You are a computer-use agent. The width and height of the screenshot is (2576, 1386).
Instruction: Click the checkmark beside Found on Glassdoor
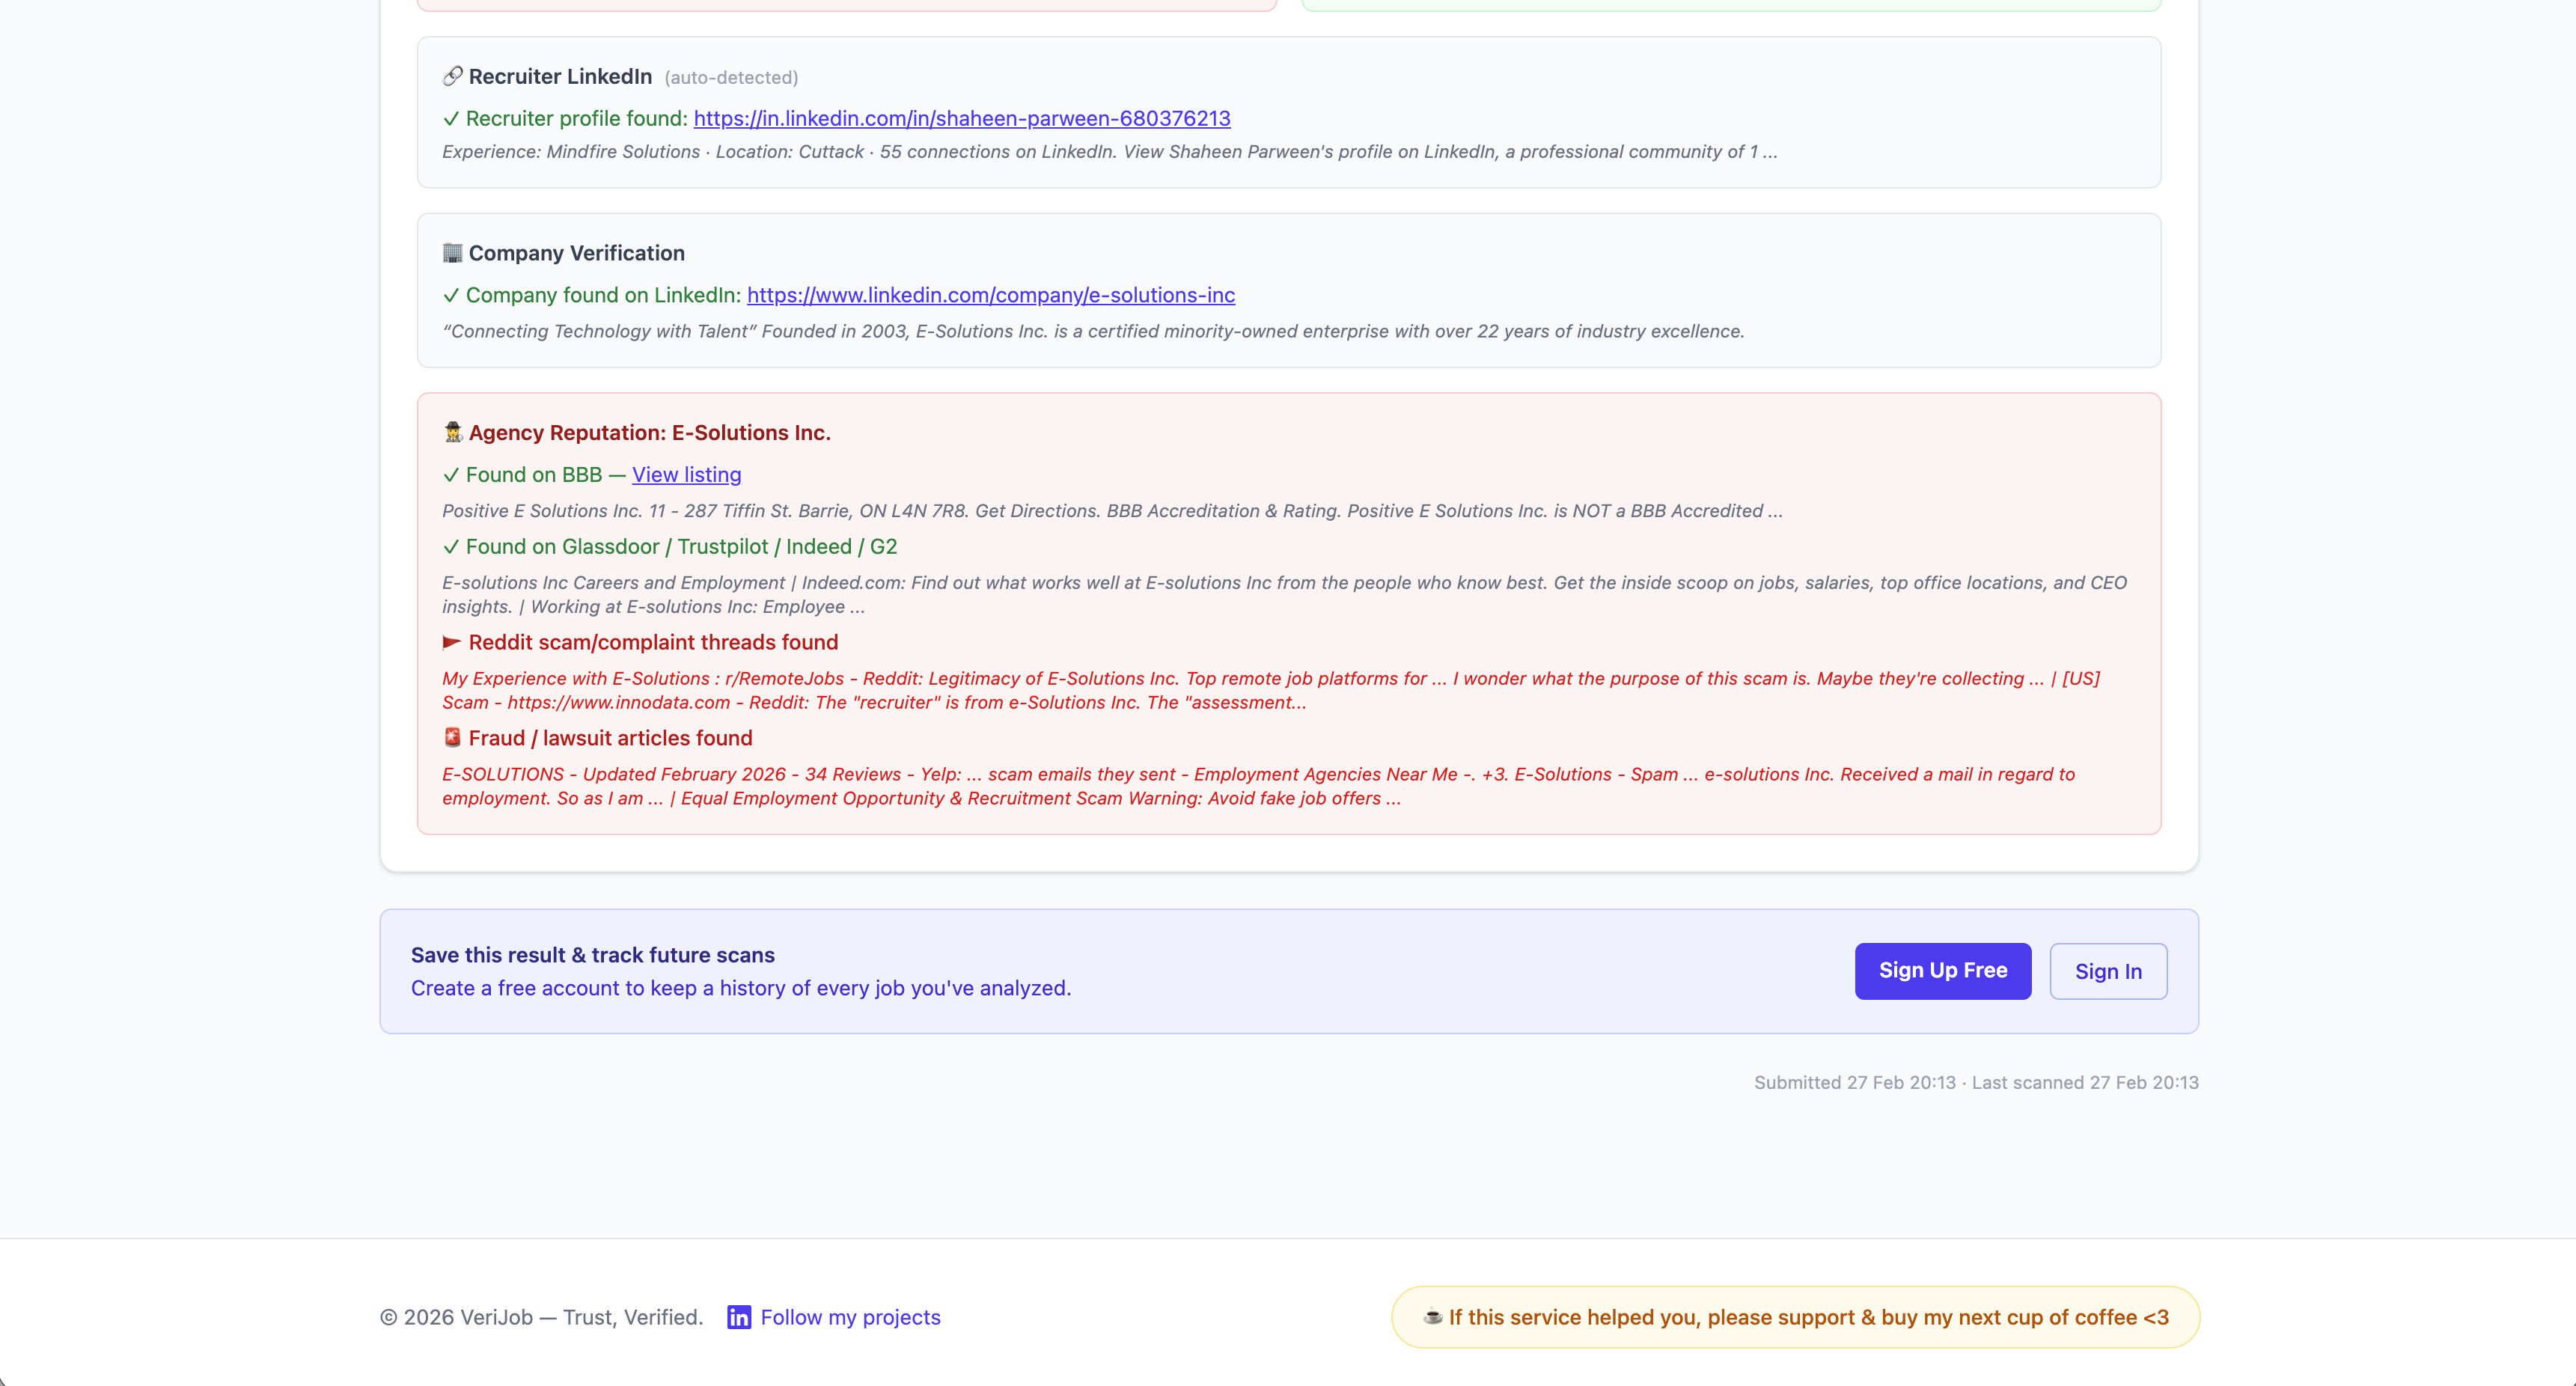click(x=452, y=547)
